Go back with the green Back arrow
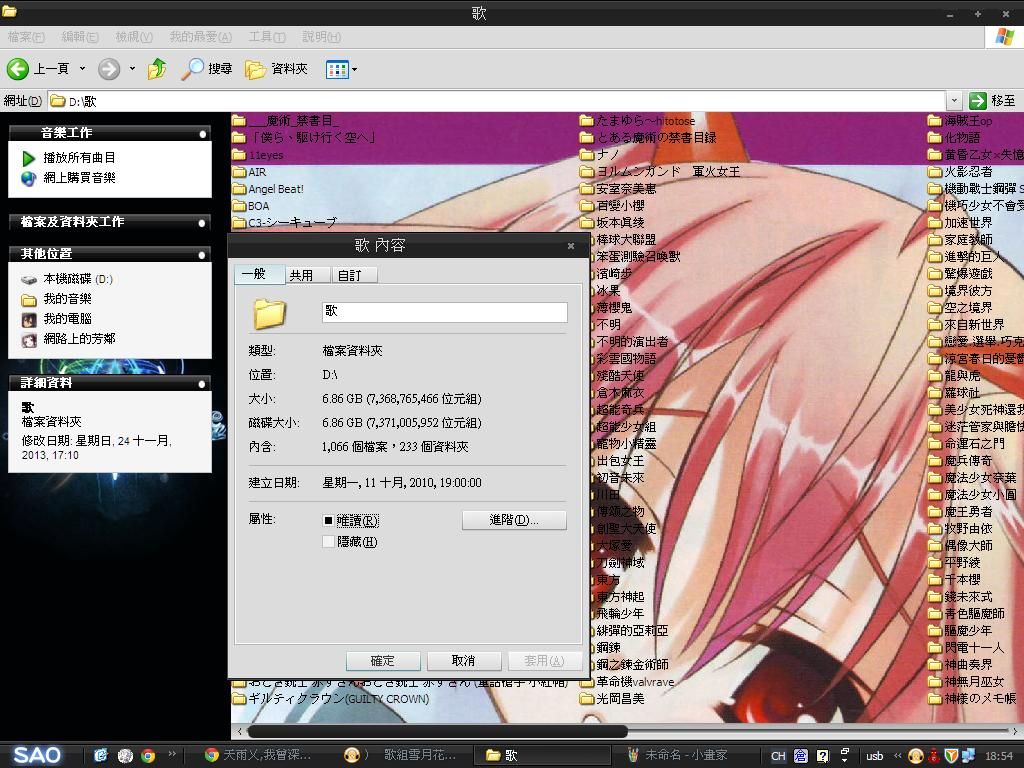This screenshot has width=1024, height=768. 18,69
